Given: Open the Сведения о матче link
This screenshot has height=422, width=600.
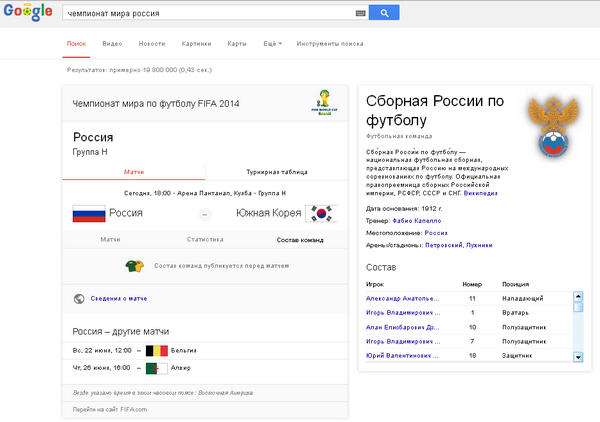Looking at the screenshot, I should tap(119, 299).
